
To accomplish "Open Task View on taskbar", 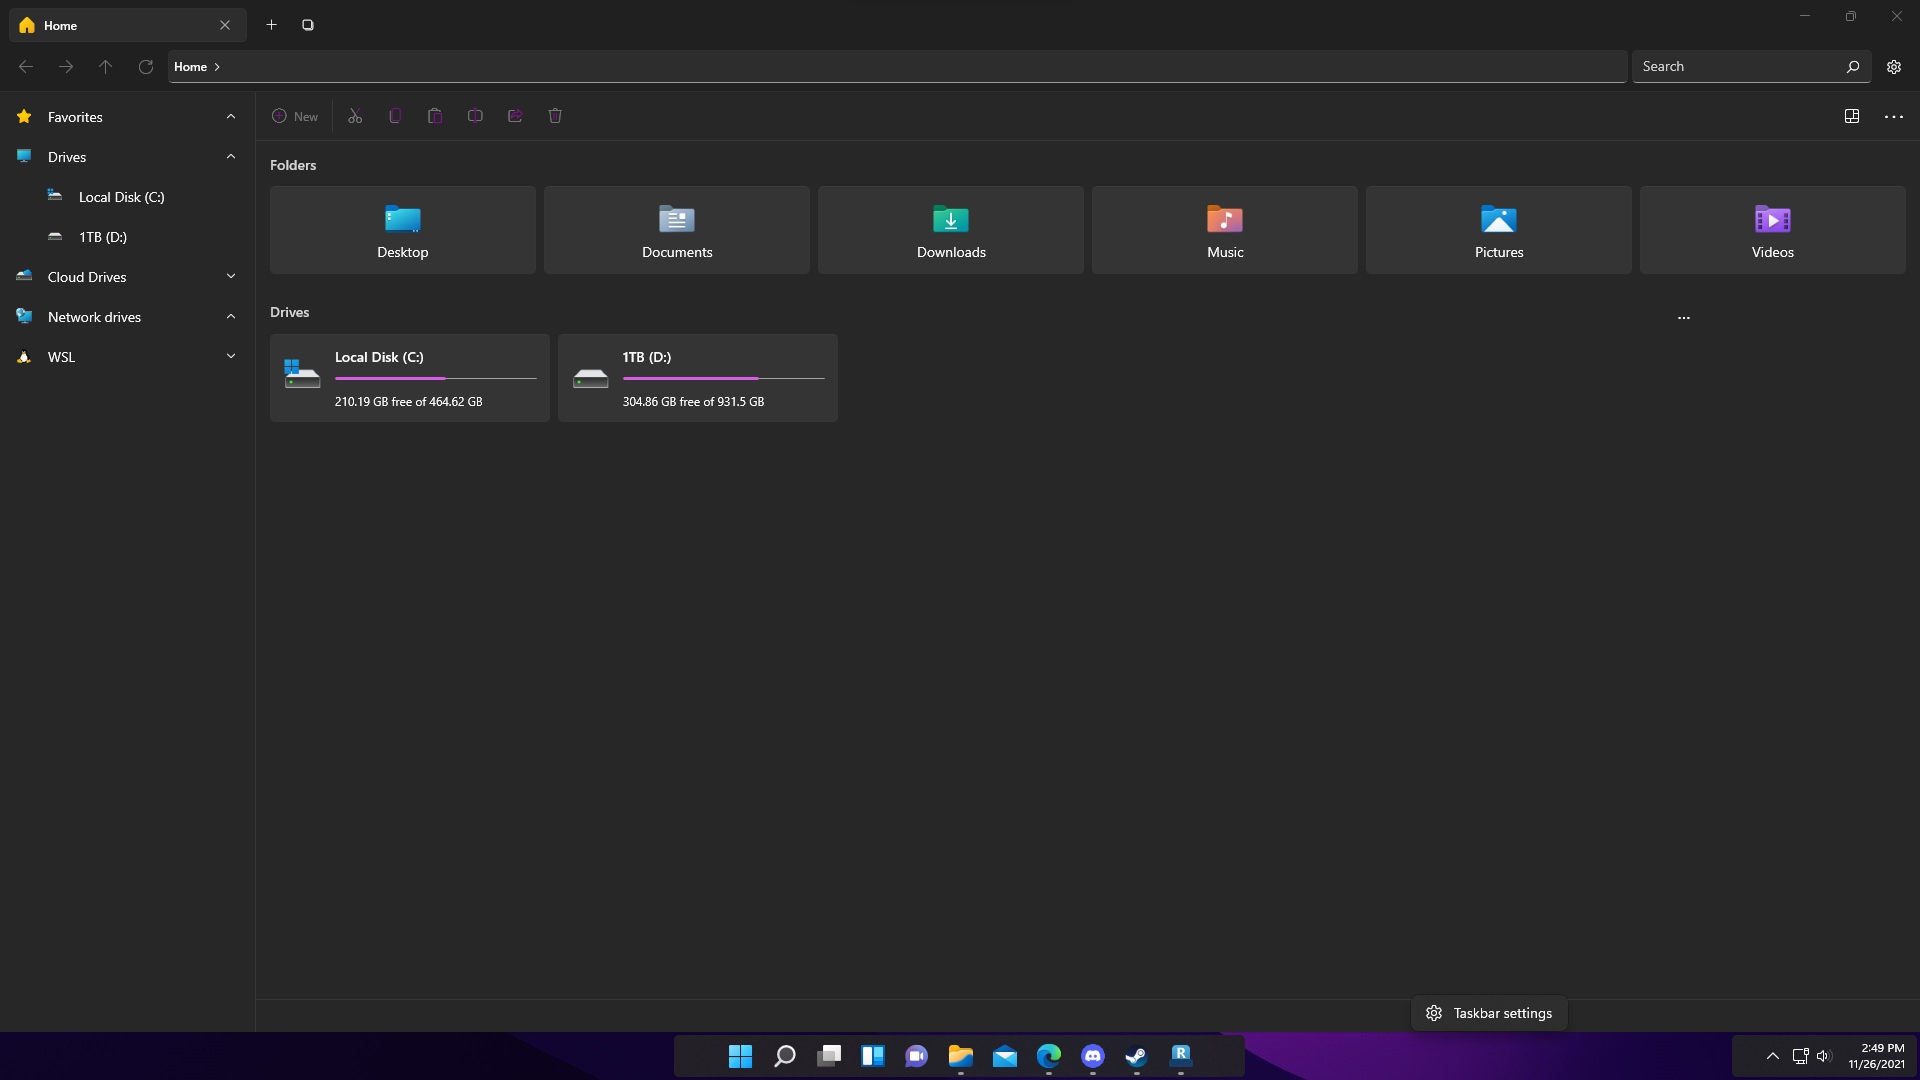I will click(x=829, y=1056).
